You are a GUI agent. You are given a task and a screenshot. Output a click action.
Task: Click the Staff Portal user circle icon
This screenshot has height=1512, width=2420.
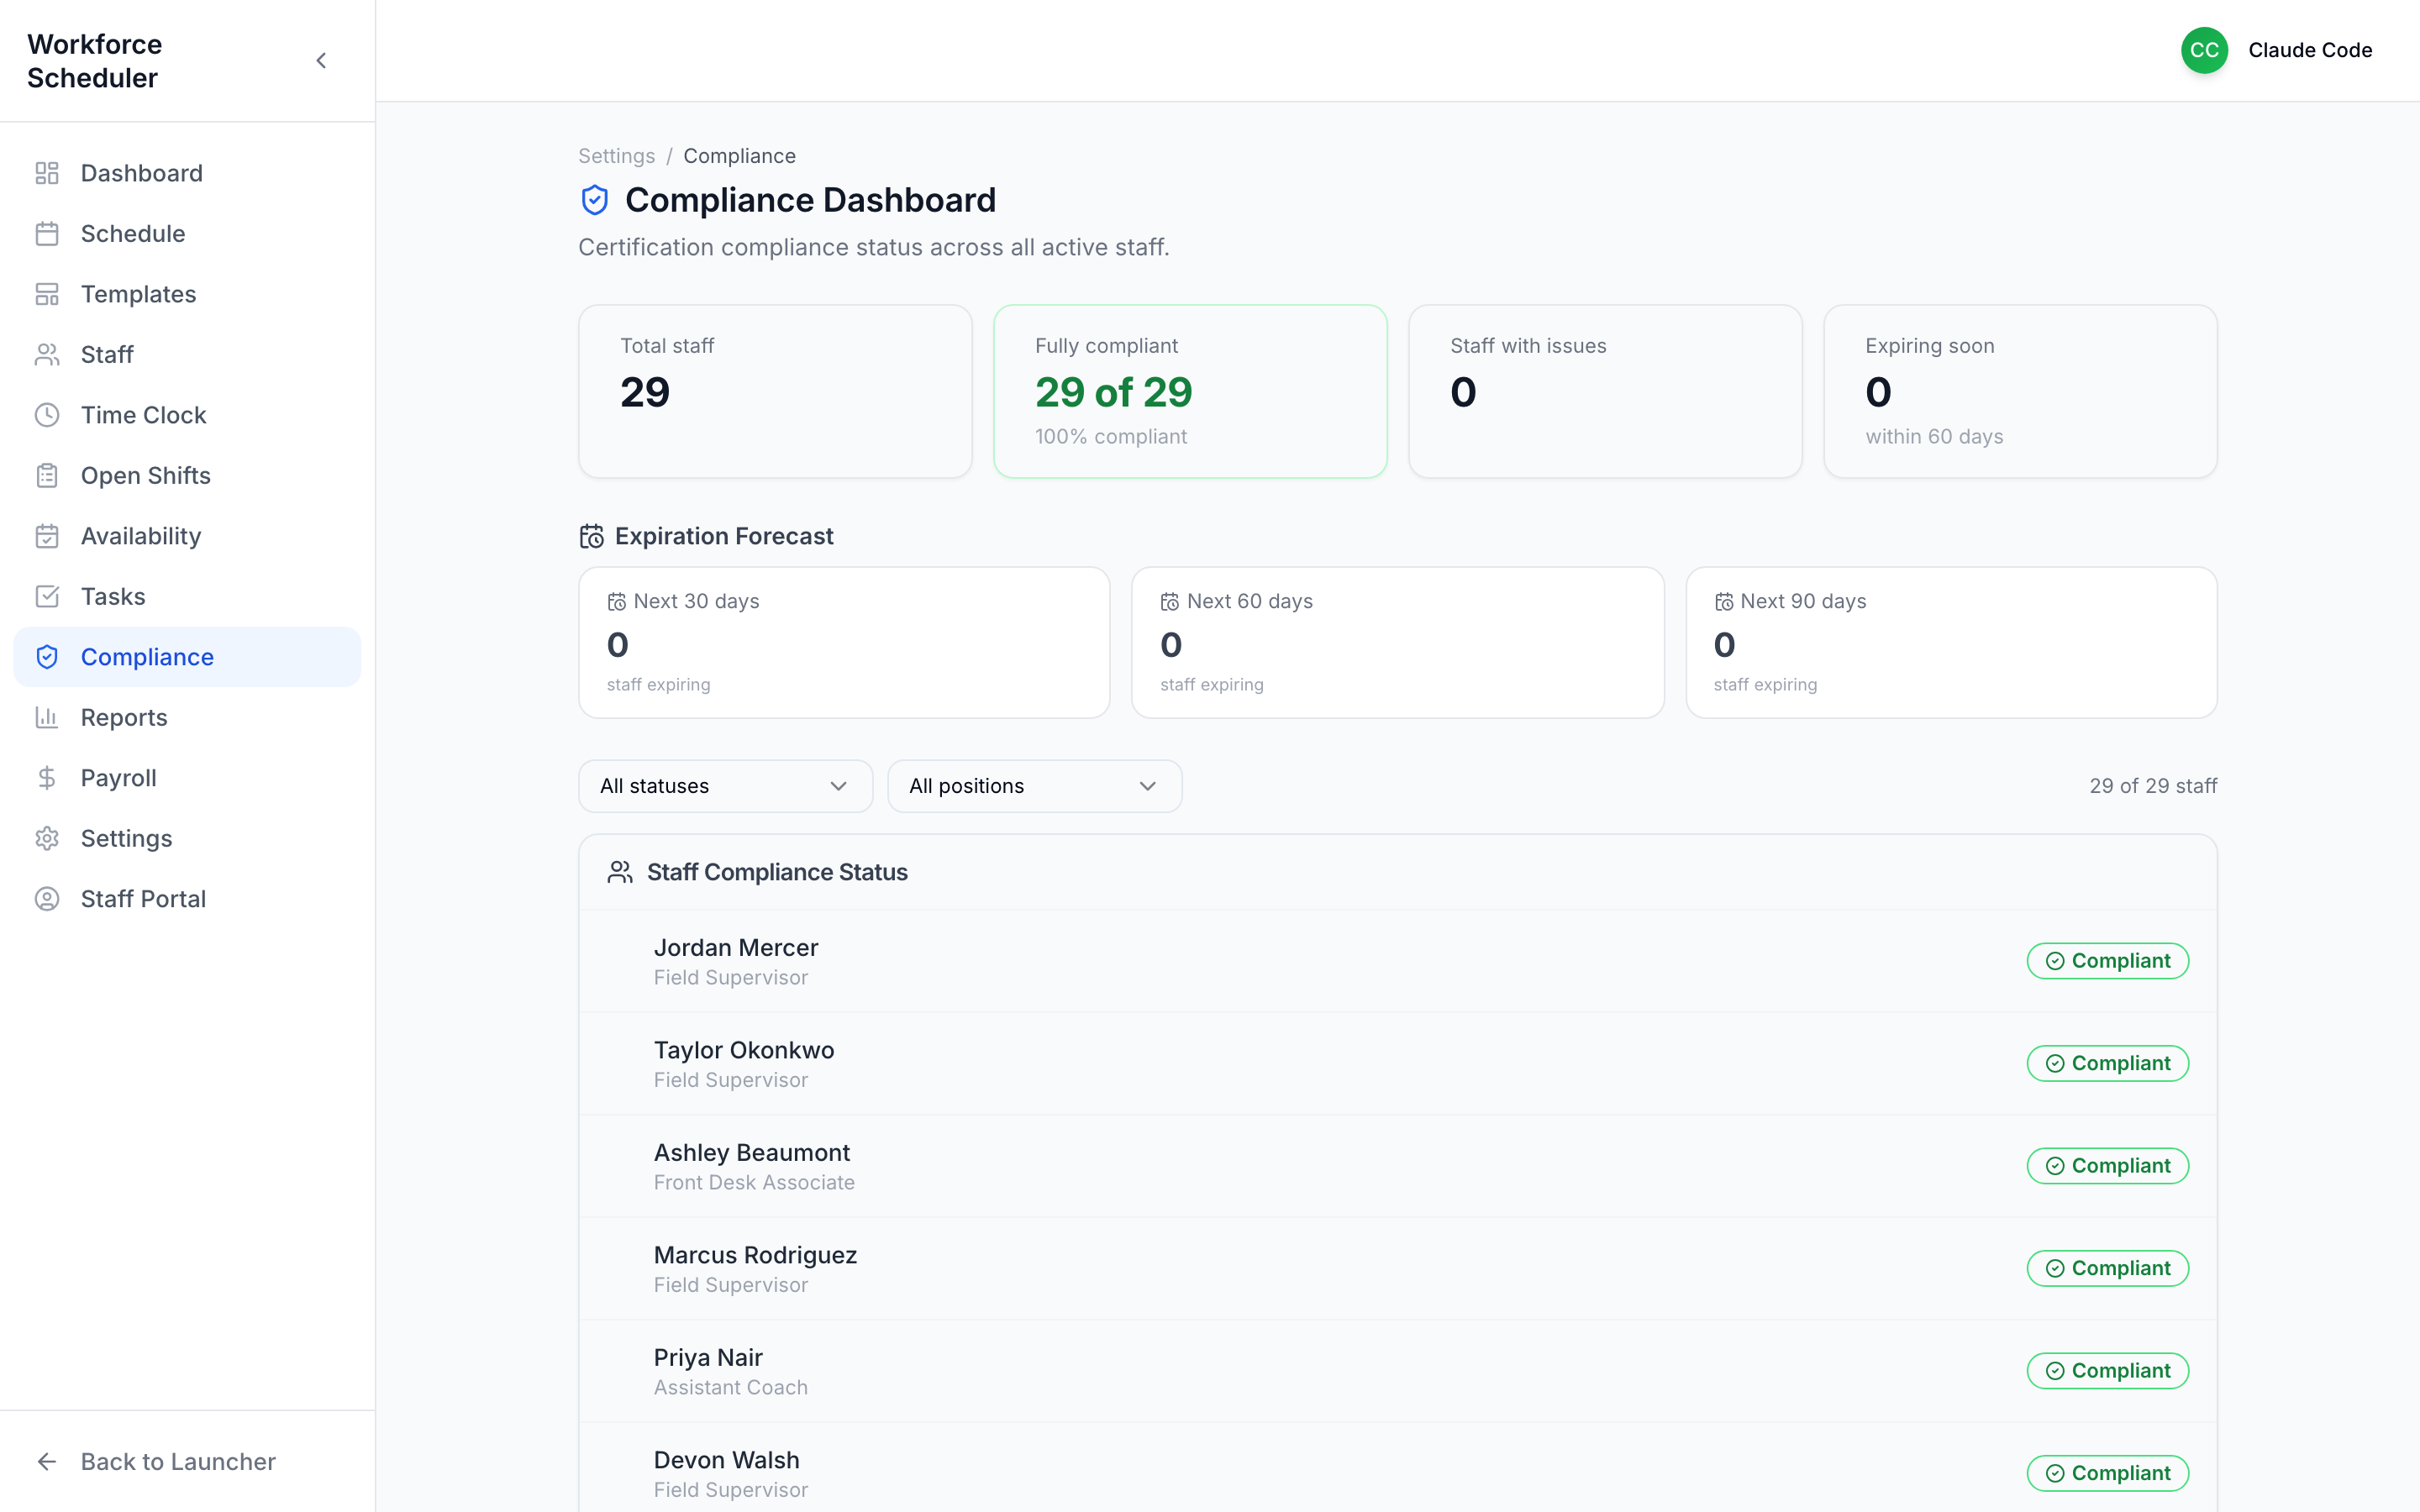[47, 899]
